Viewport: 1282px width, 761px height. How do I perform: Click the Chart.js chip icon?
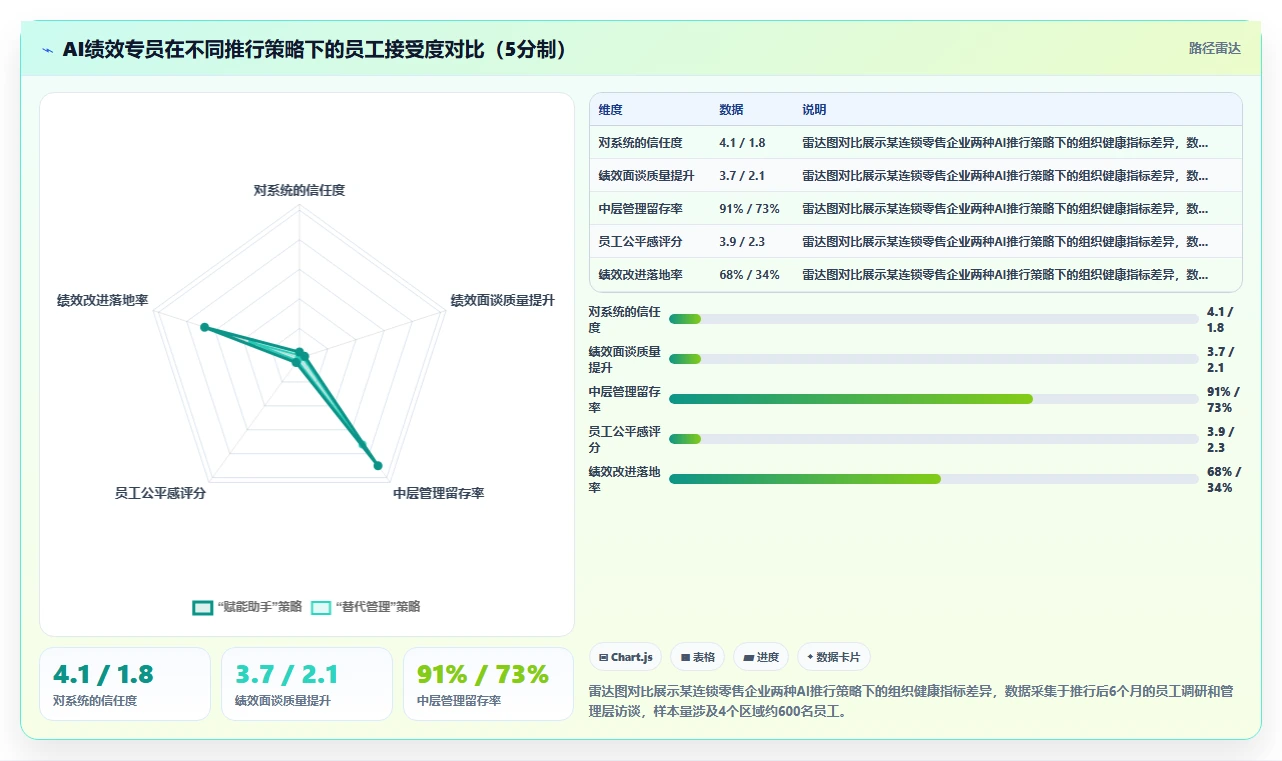[603, 658]
